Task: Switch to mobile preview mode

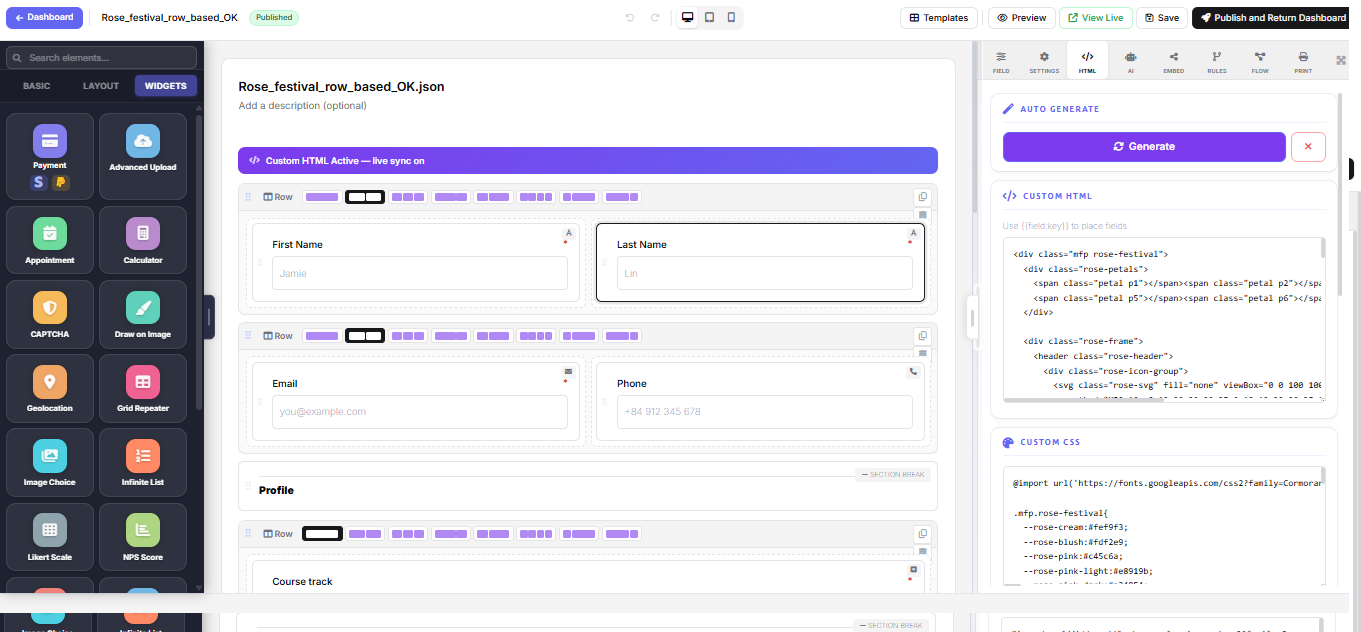Action: [731, 18]
